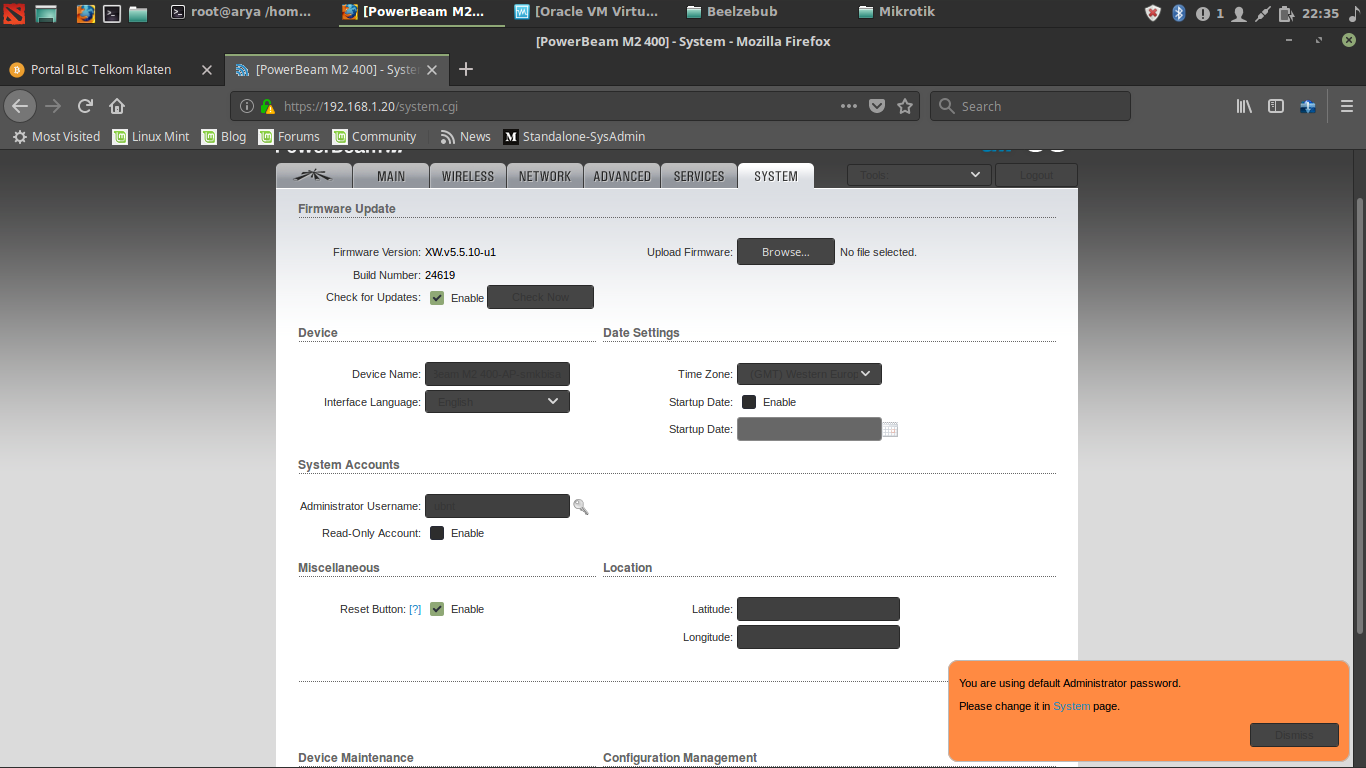Image resolution: width=1366 pixels, height=768 pixels.
Task: Click the 22:35 panel clock
Action: (1320, 13)
